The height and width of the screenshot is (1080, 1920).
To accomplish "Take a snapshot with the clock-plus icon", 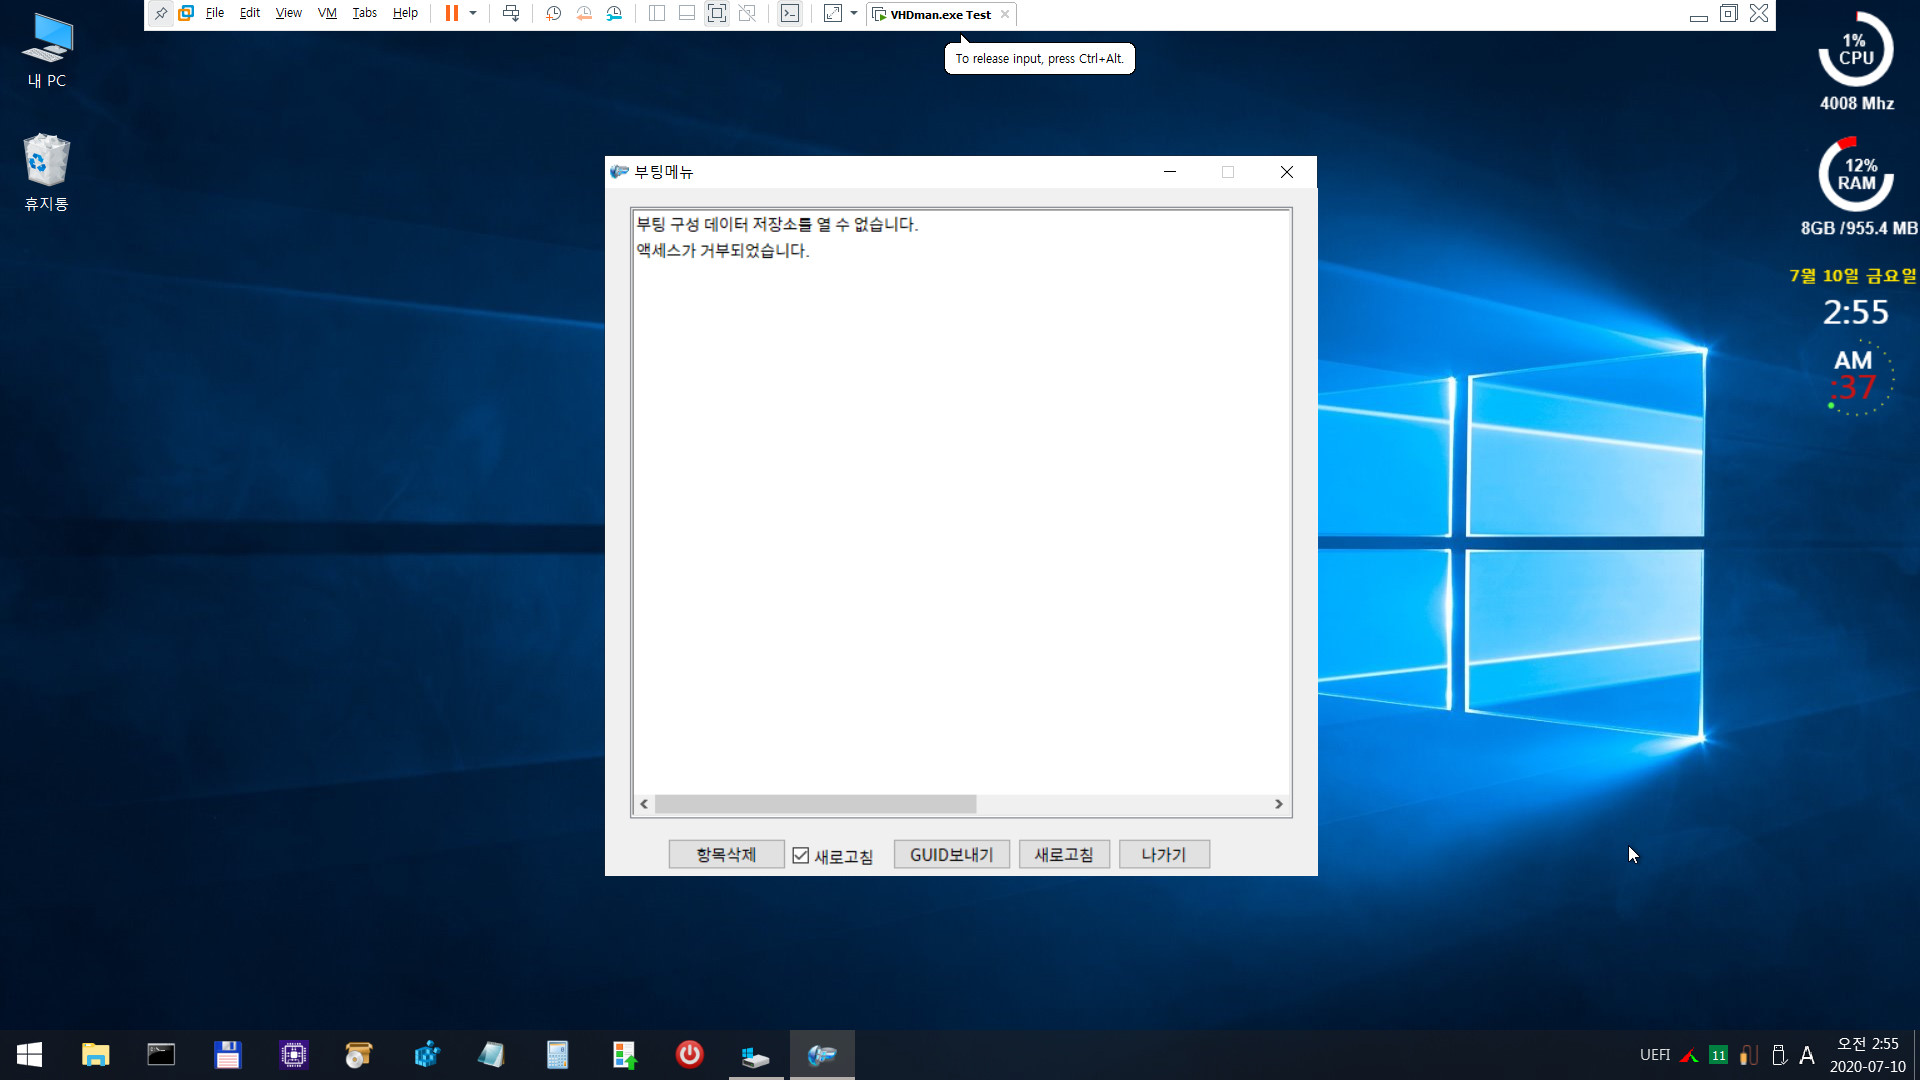I will click(x=553, y=14).
